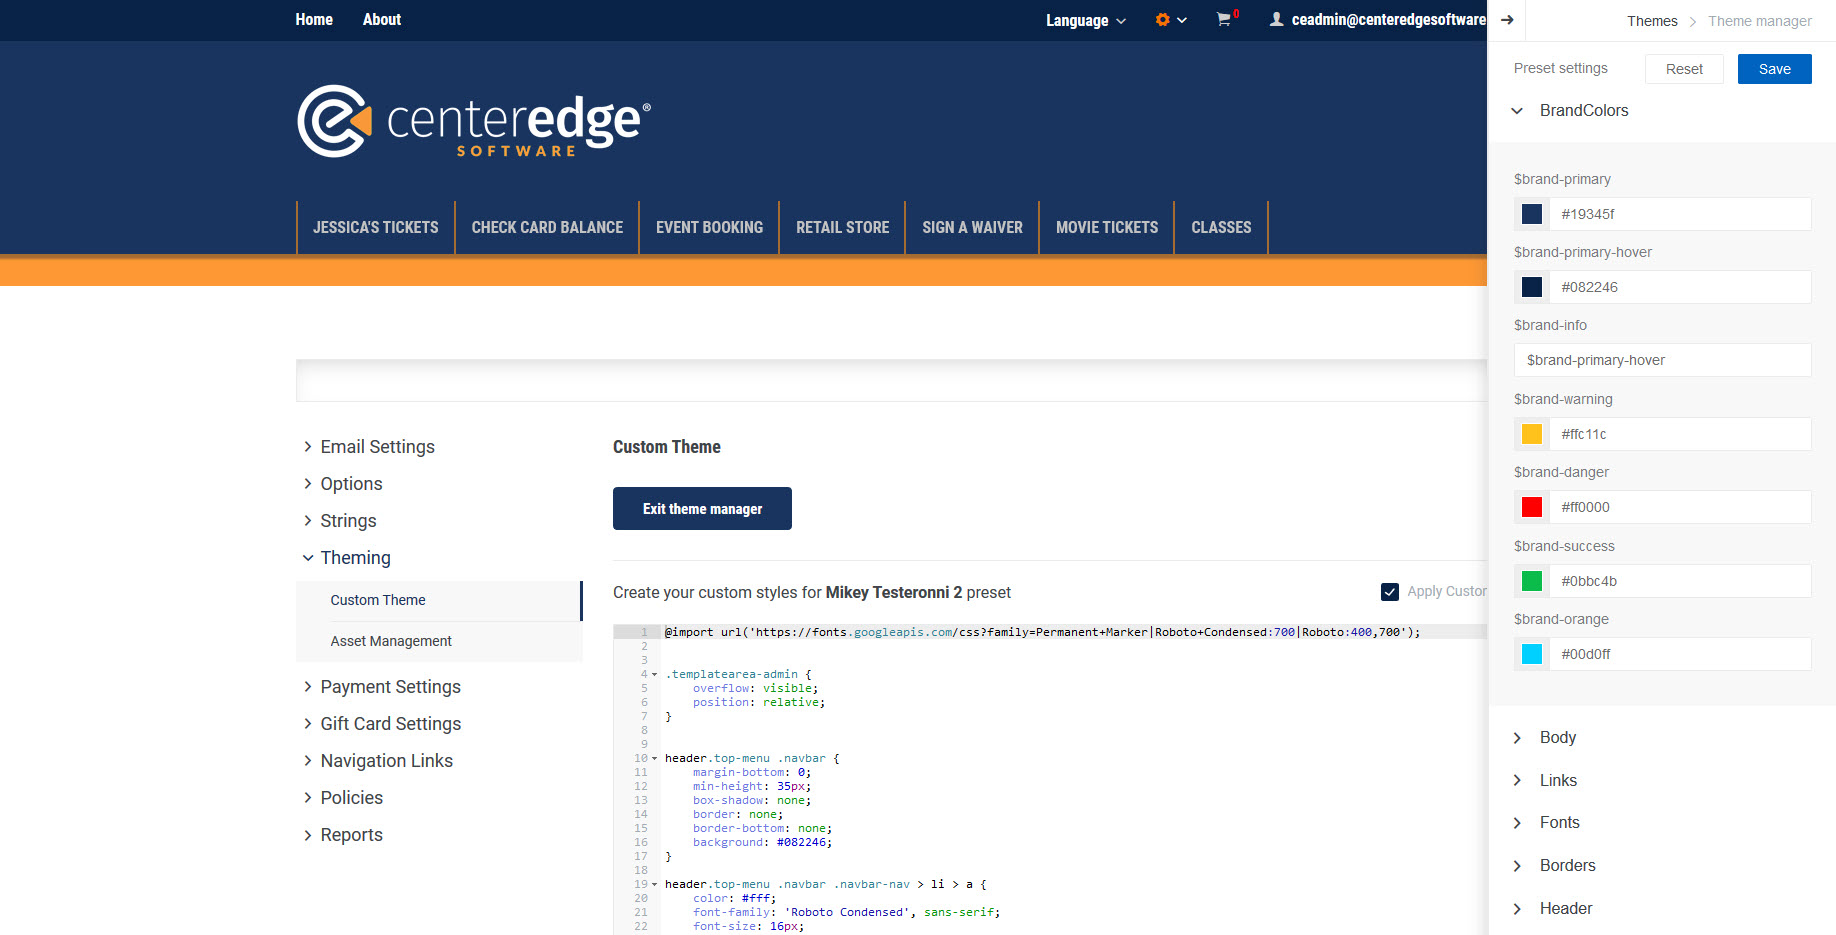Open the shopping cart icon
The height and width of the screenshot is (935, 1836).
1223,20
